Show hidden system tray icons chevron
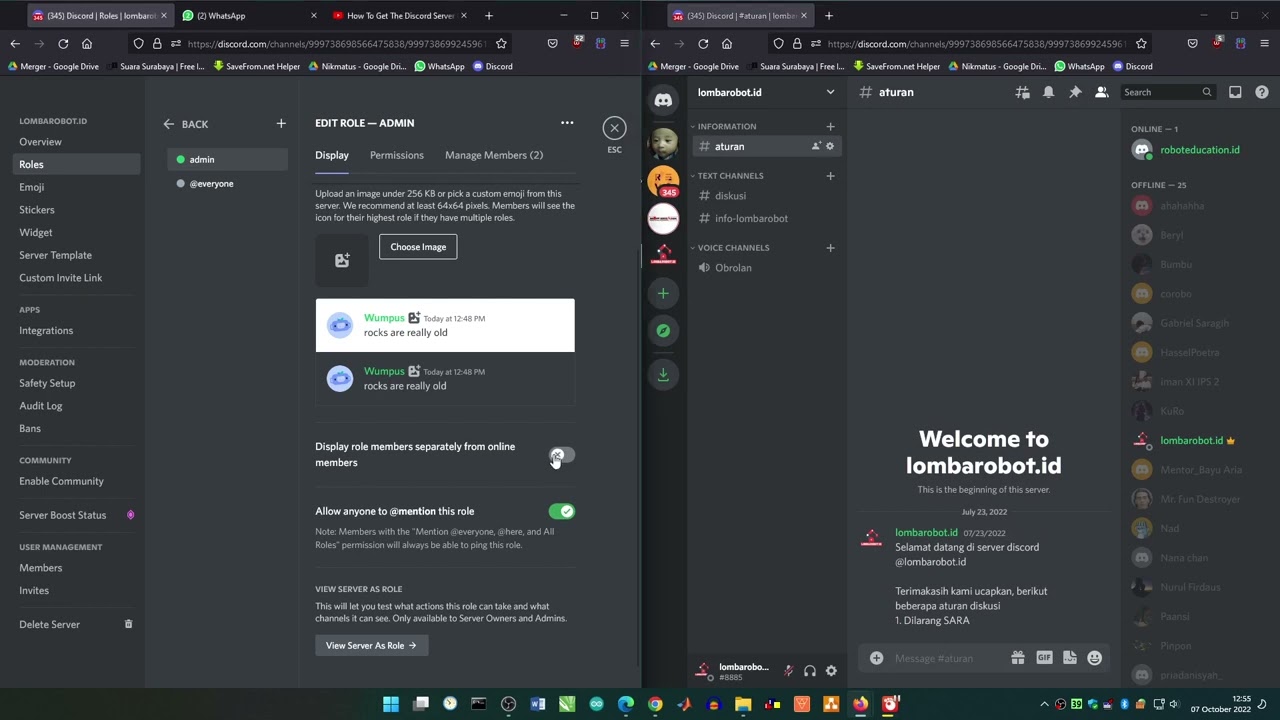 [x=1044, y=704]
